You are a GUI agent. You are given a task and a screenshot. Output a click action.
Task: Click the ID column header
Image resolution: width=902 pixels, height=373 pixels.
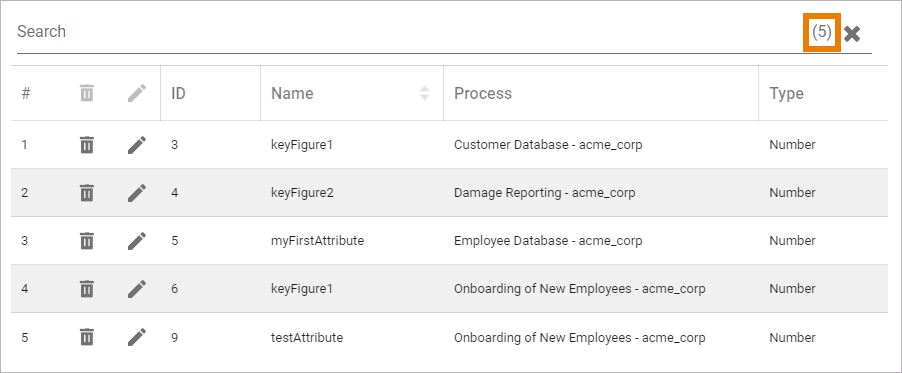click(178, 93)
